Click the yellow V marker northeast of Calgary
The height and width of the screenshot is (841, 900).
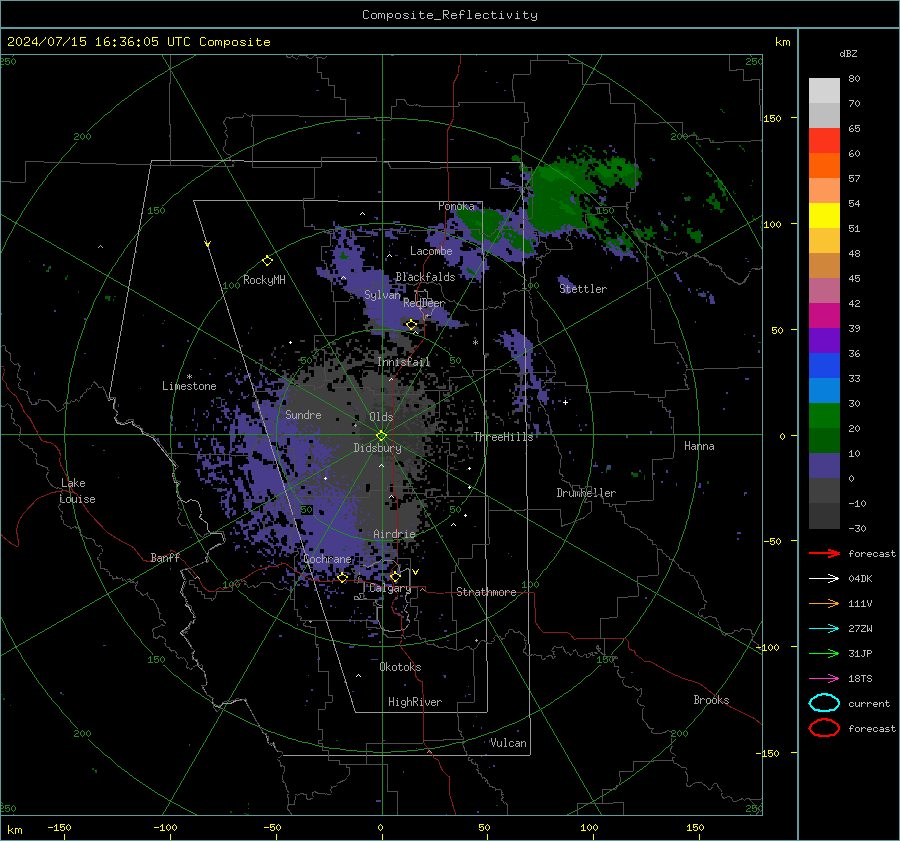416,572
